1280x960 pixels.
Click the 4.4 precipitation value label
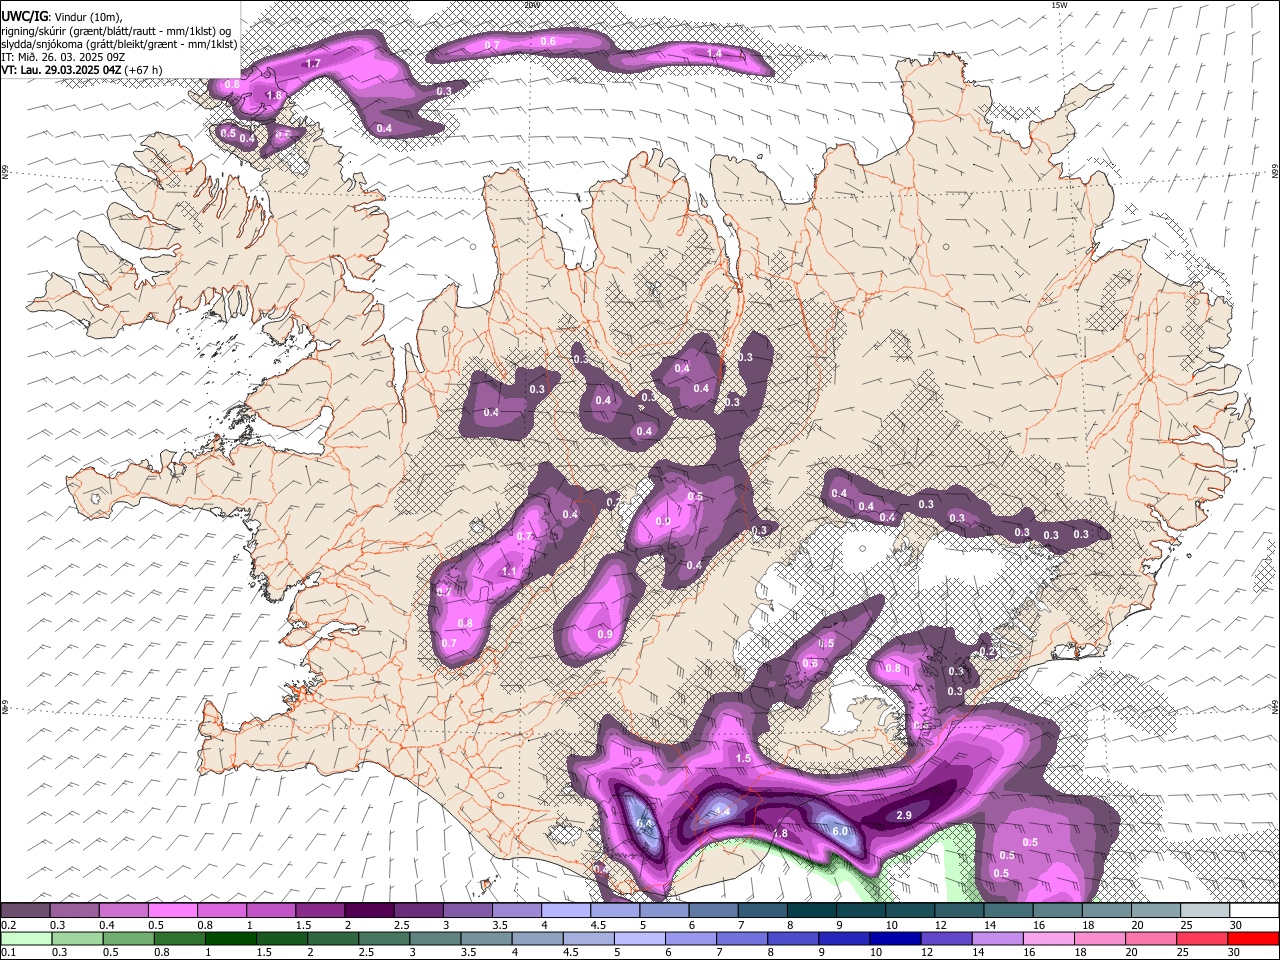[x=722, y=811]
